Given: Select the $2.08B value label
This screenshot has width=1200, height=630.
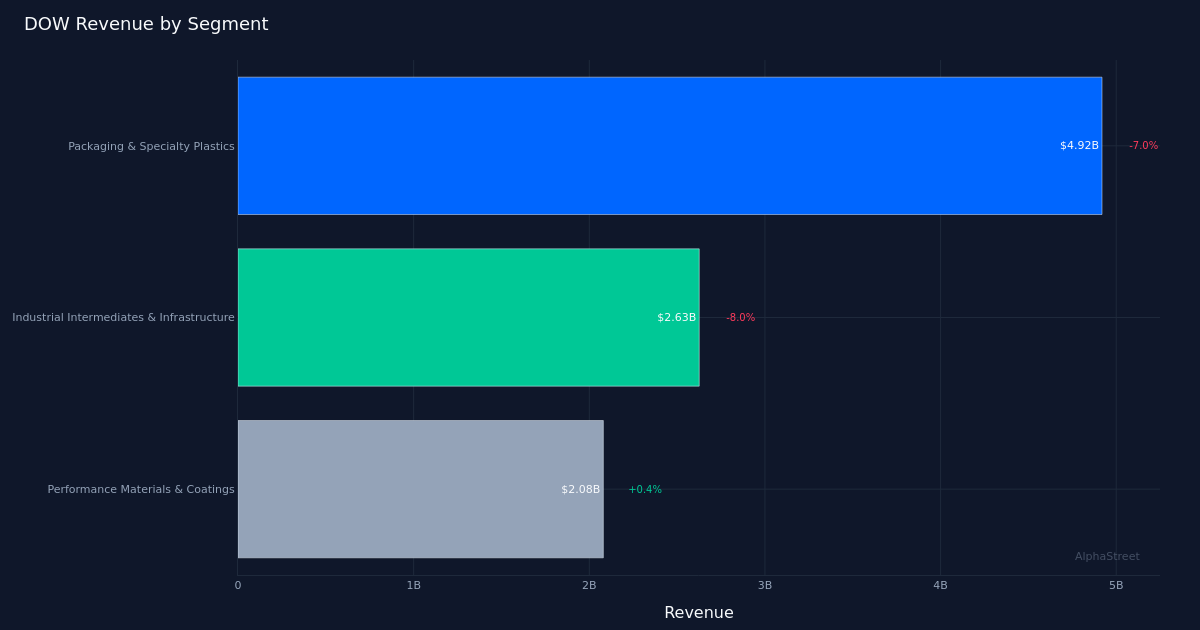Looking at the screenshot, I should (x=581, y=489).
